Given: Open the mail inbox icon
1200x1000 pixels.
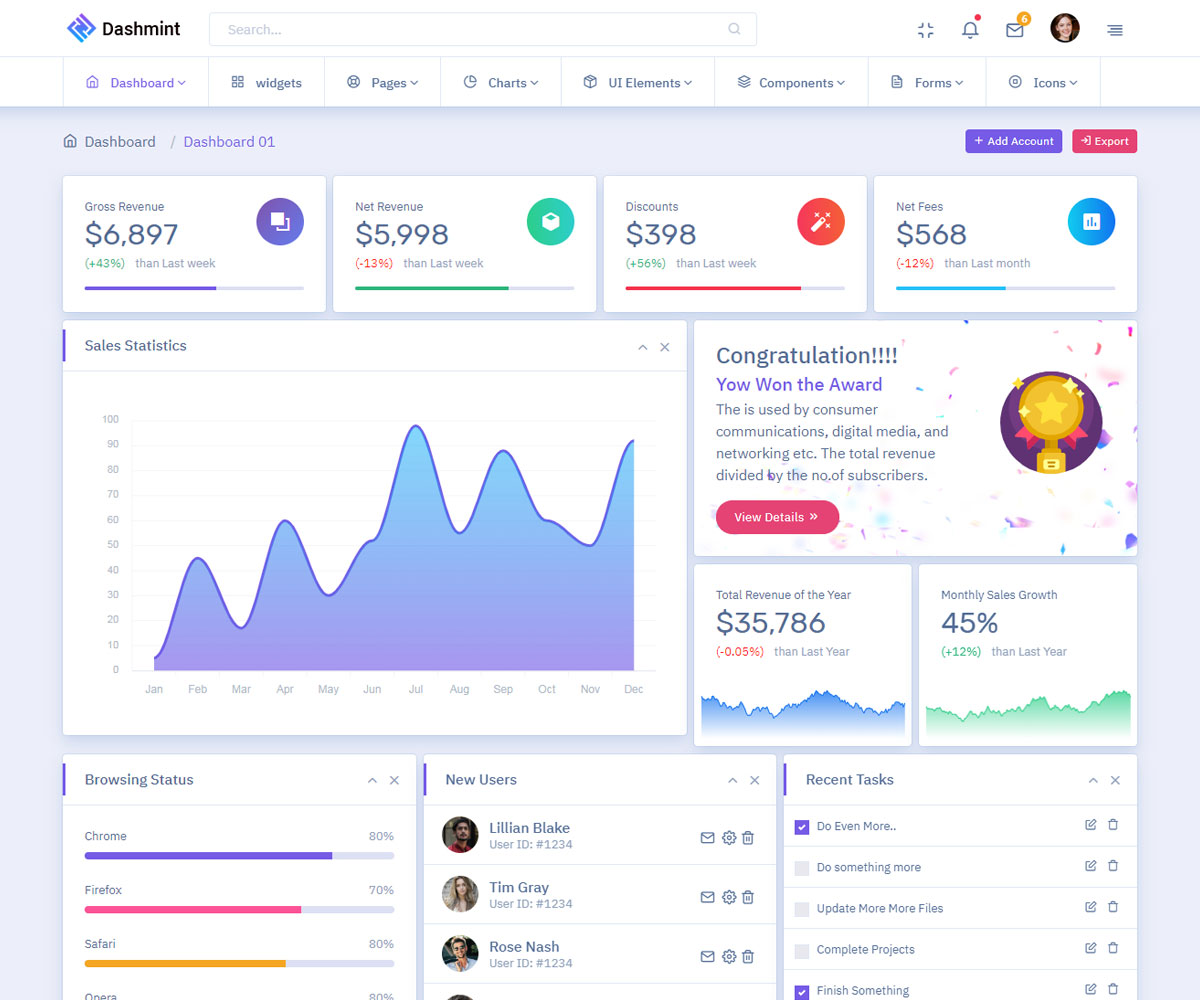Looking at the screenshot, I should coord(1015,30).
